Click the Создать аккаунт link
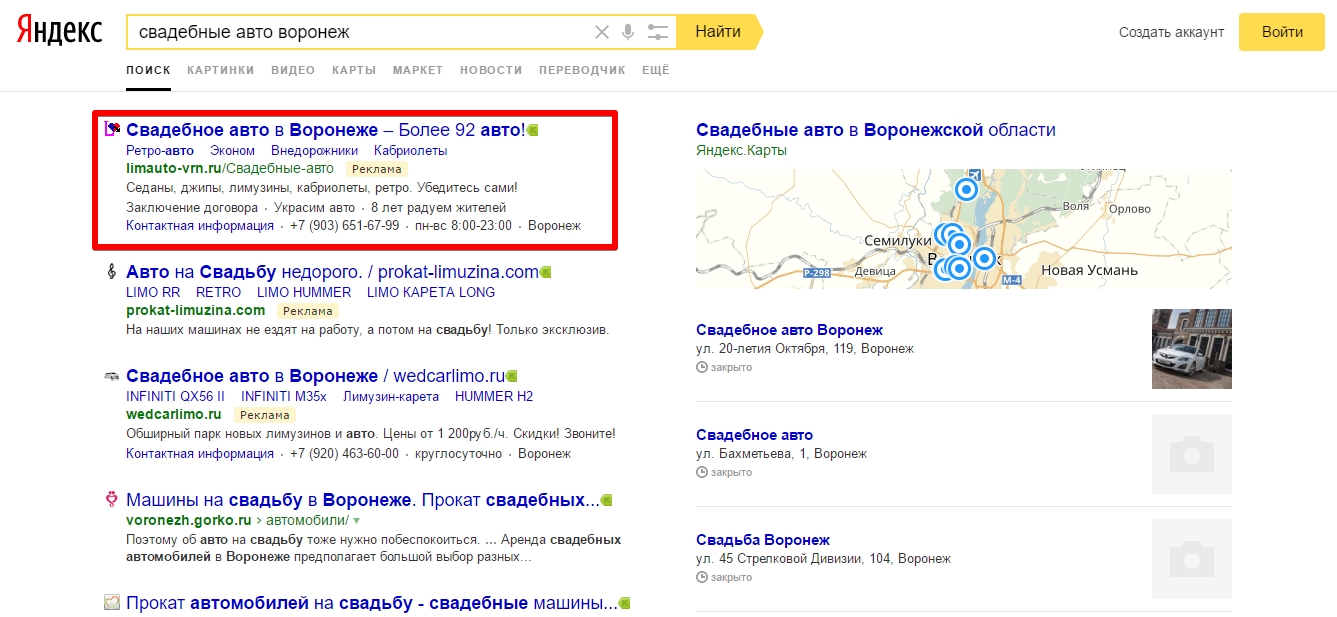The image size is (1337, 617). (x=1171, y=32)
